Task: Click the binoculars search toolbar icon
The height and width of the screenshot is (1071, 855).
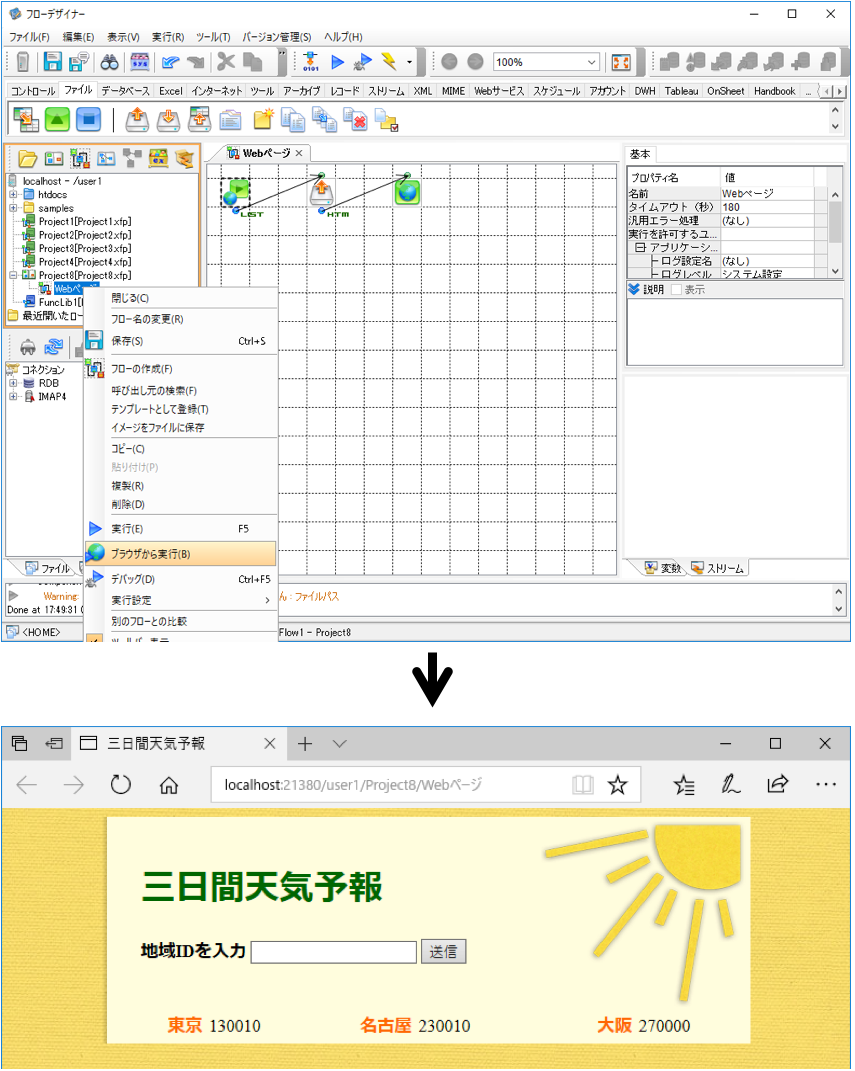Action: click(109, 62)
